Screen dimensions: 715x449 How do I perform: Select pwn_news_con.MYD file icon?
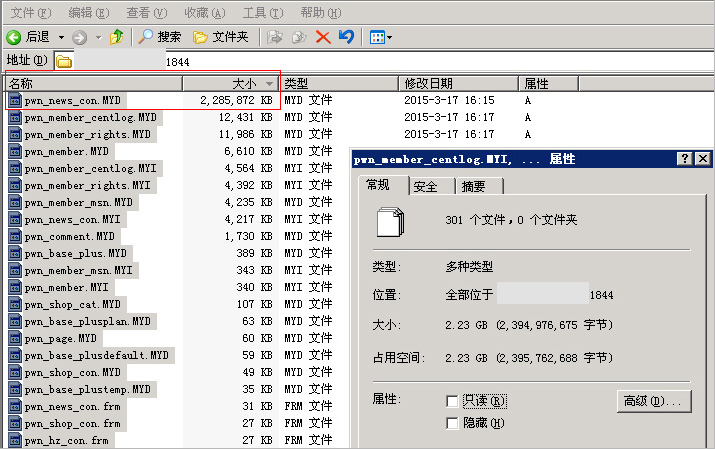point(15,101)
